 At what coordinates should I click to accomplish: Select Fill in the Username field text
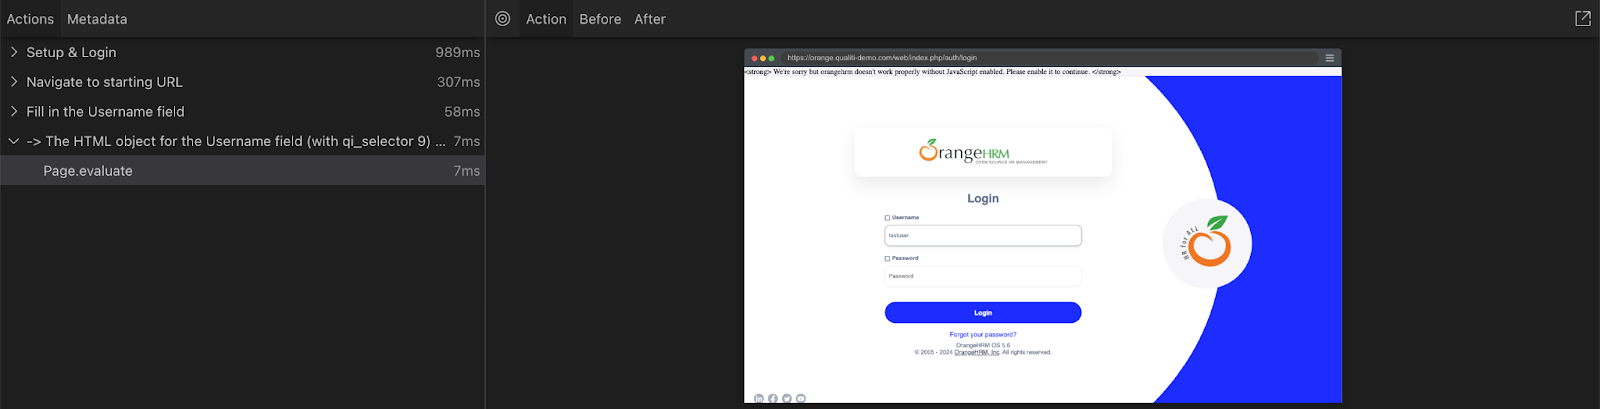105,112
